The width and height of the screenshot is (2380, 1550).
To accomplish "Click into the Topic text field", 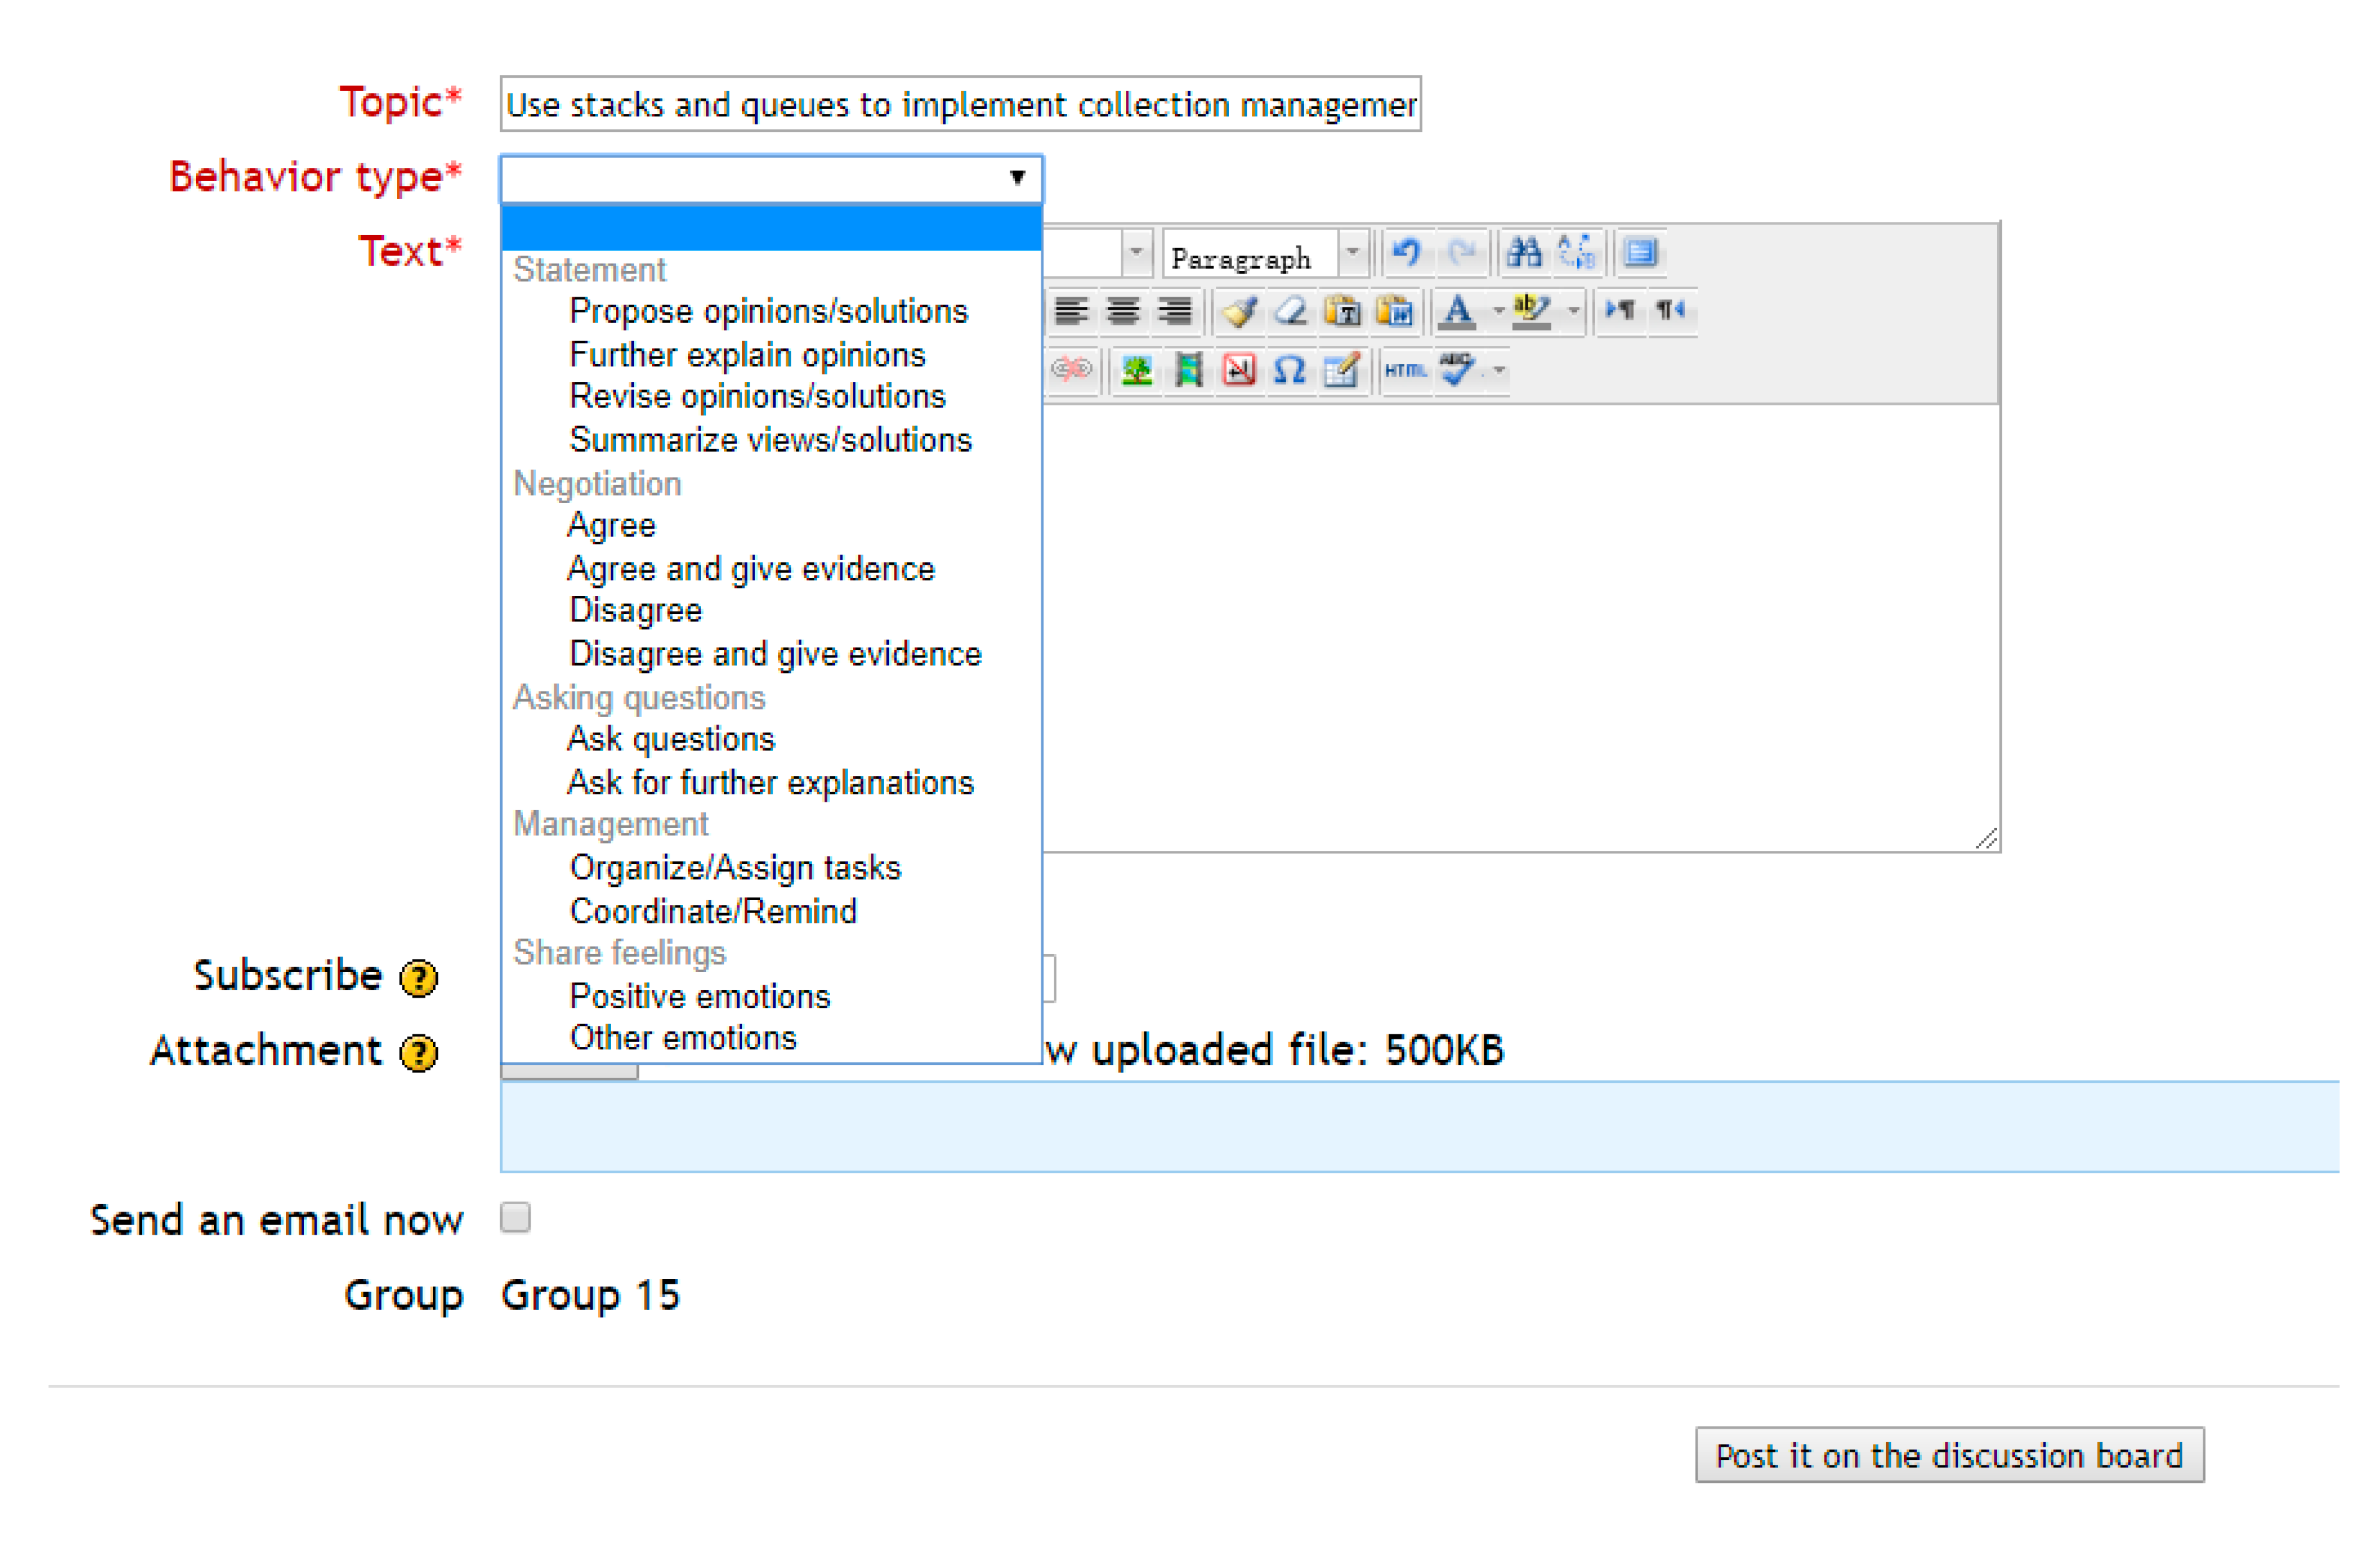I will (959, 104).
